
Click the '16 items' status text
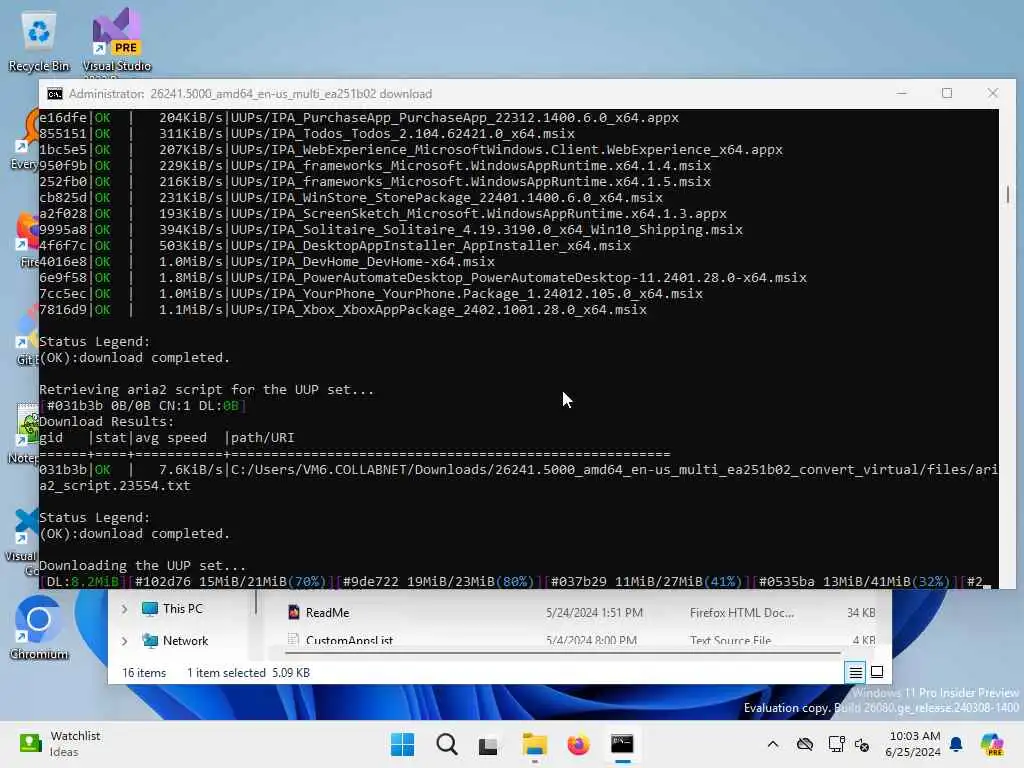click(144, 673)
